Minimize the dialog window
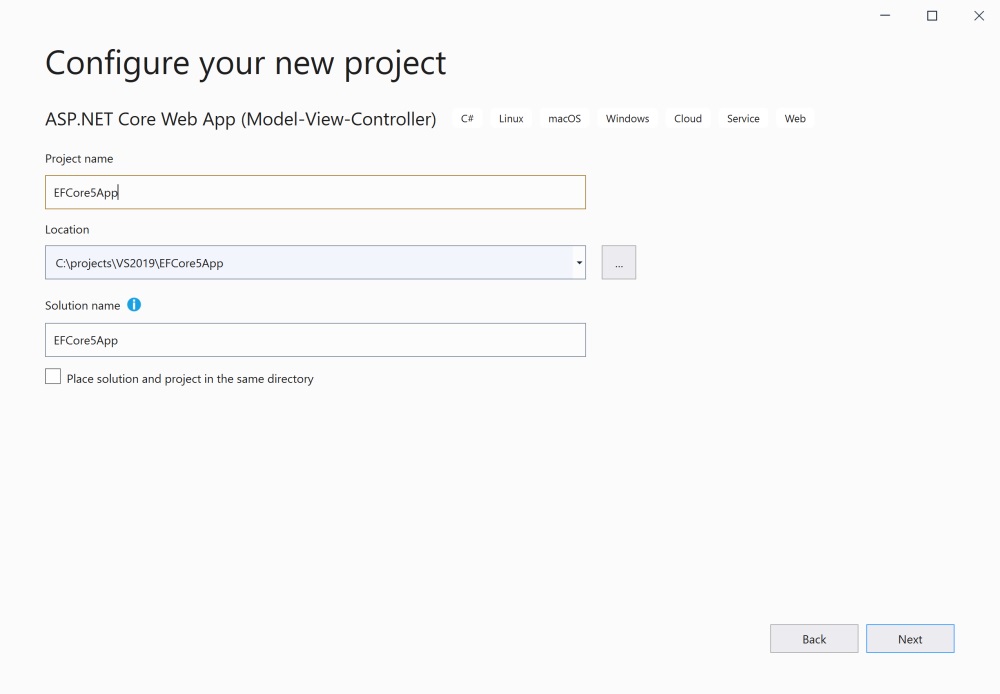 (885, 15)
